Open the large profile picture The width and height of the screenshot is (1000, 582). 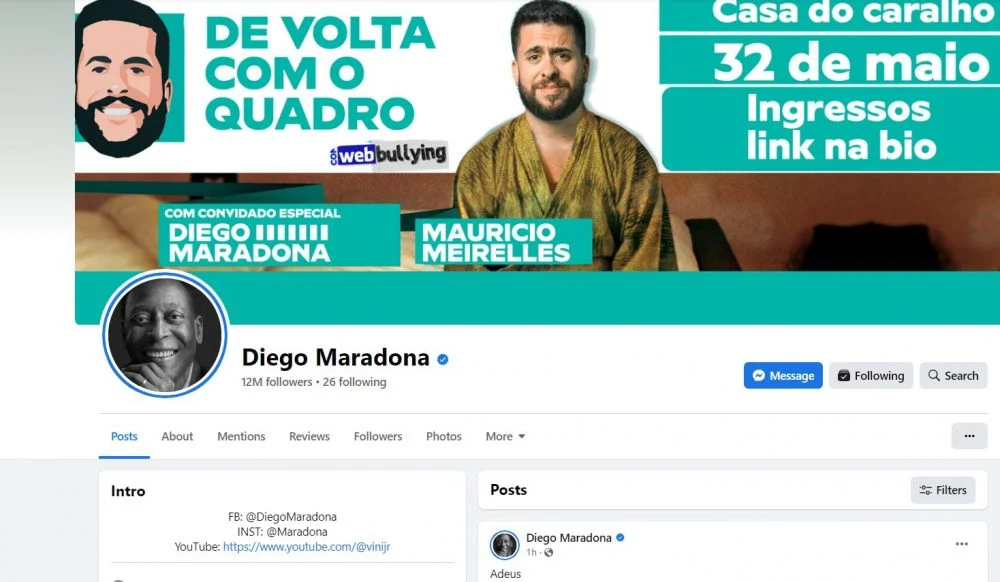(x=165, y=334)
